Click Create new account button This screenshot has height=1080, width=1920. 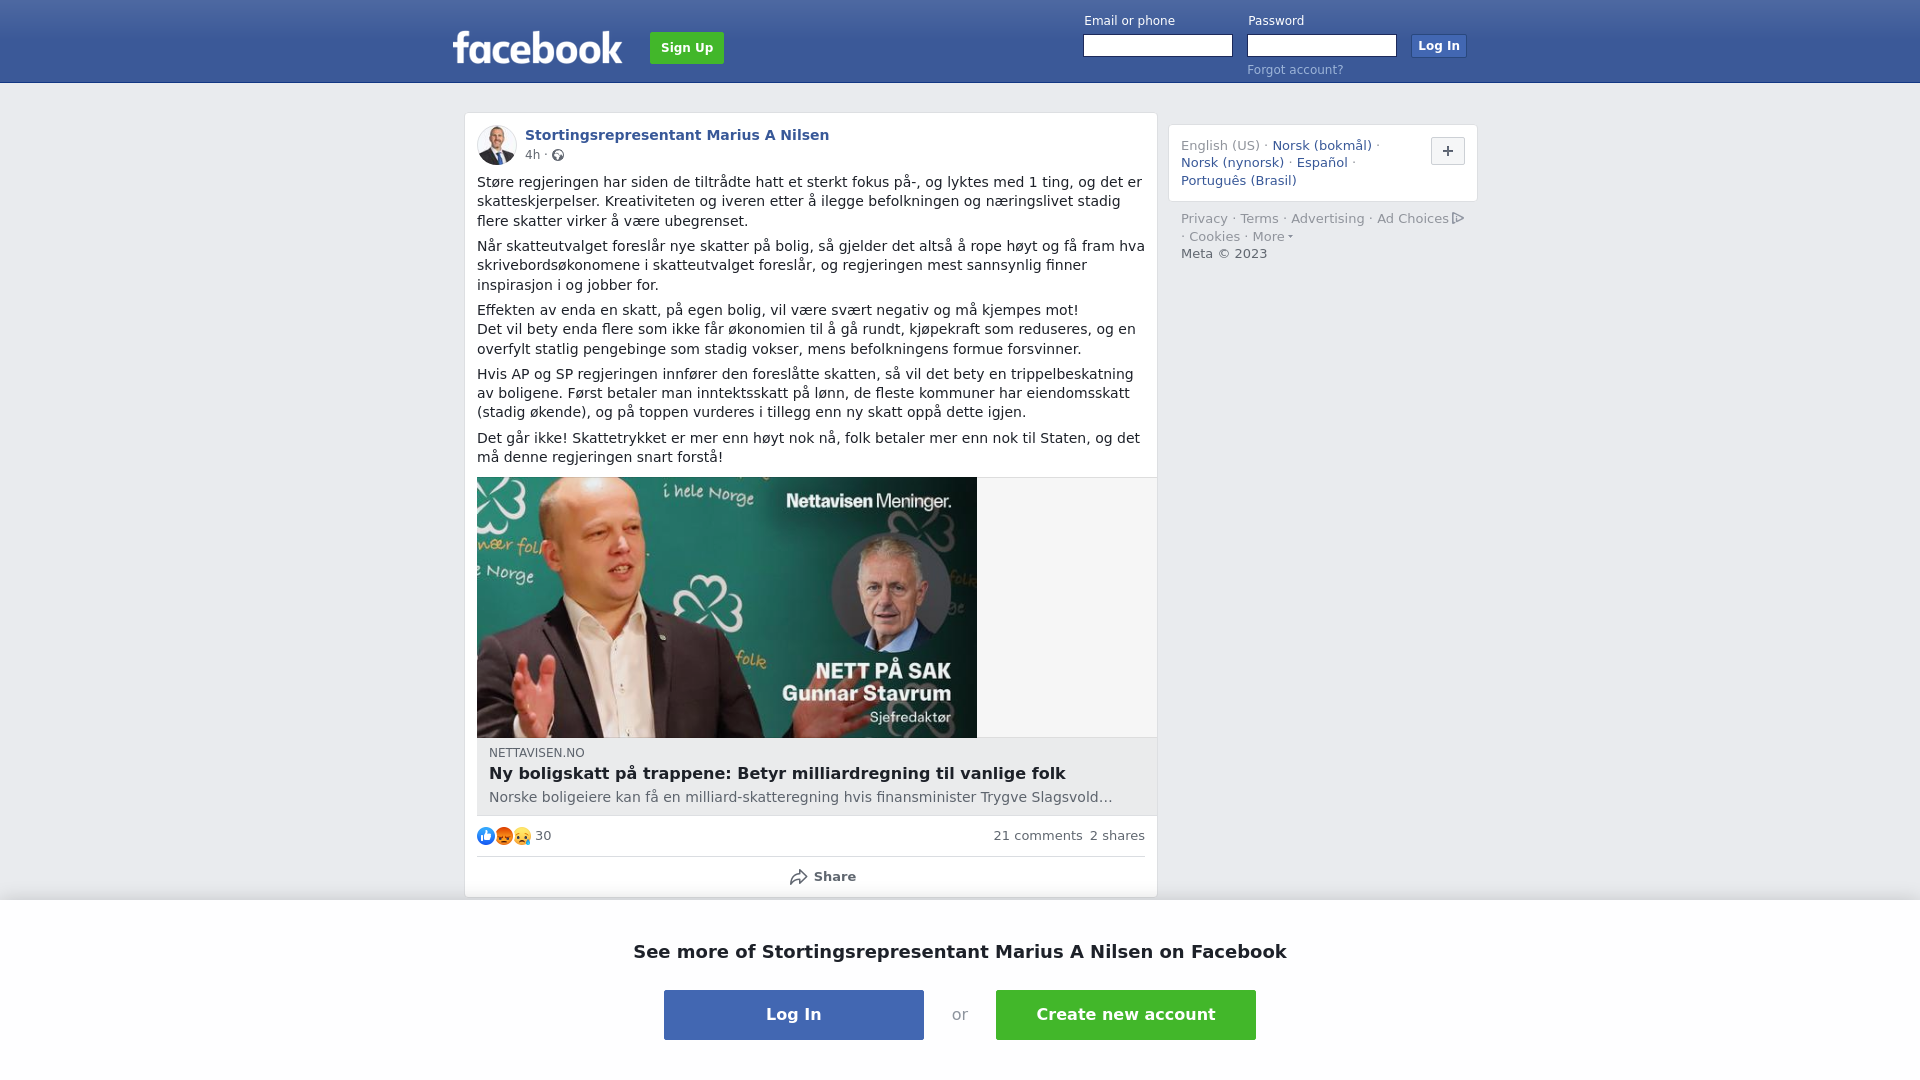(x=1126, y=1015)
